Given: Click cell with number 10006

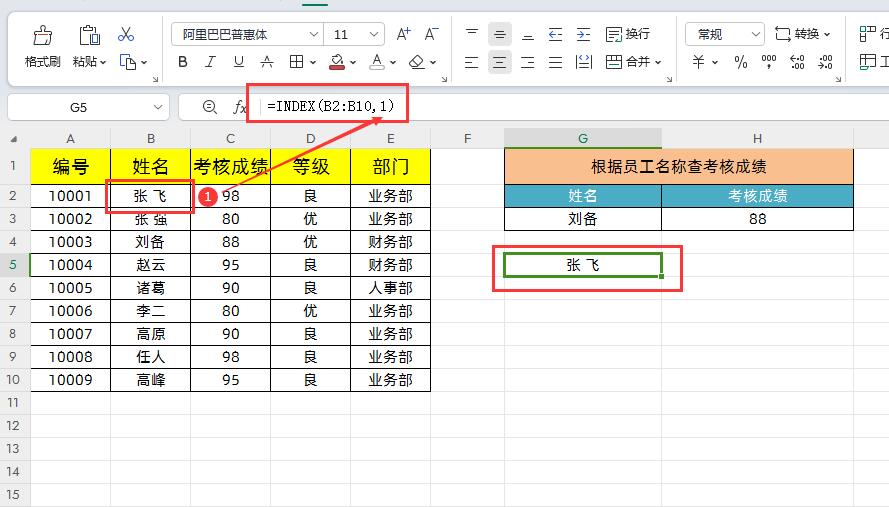Looking at the screenshot, I should pyautogui.click(x=70, y=311).
